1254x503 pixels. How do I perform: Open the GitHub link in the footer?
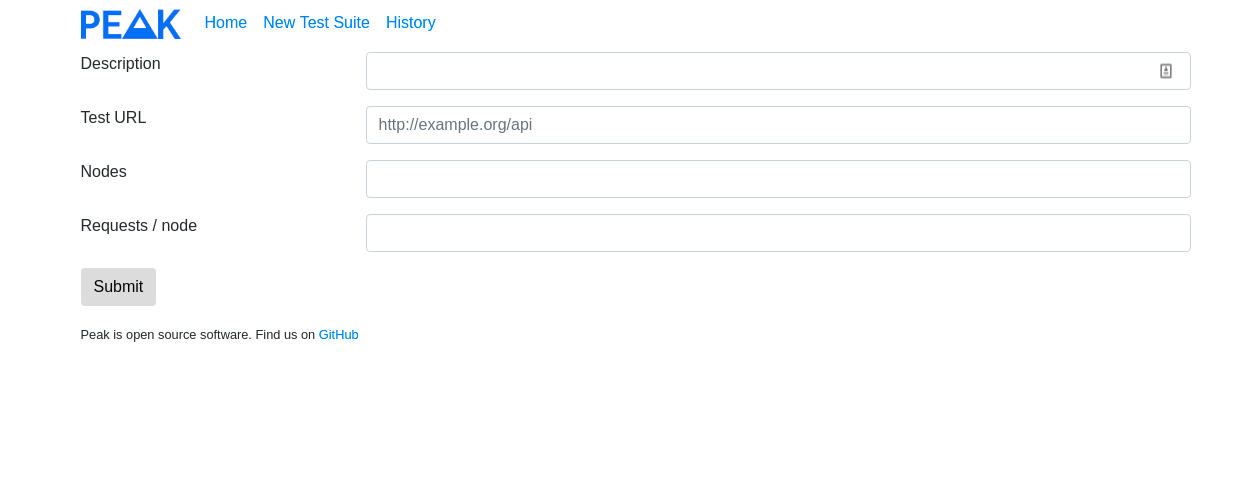[x=338, y=335]
